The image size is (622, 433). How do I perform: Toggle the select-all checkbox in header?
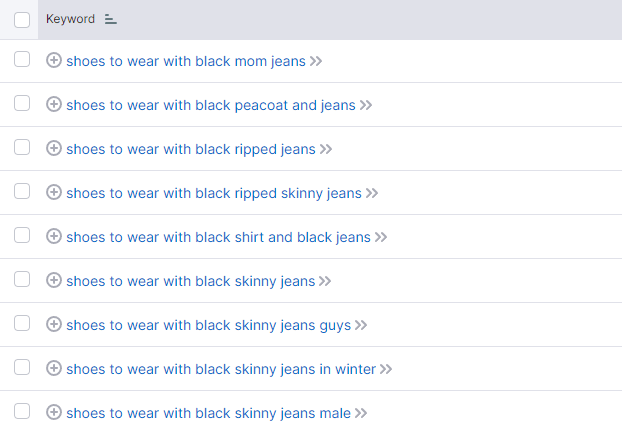[x=22, y=20]
